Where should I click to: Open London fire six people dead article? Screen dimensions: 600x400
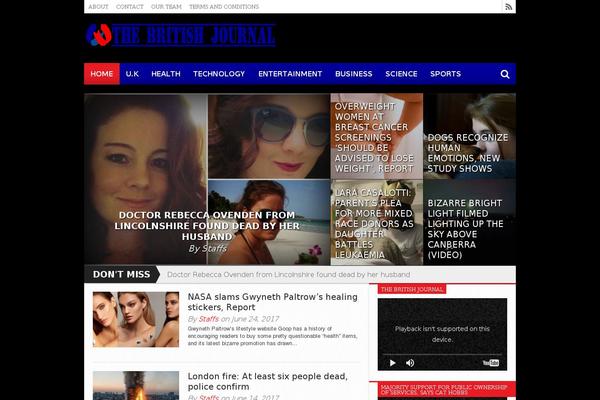coord(267,381)
